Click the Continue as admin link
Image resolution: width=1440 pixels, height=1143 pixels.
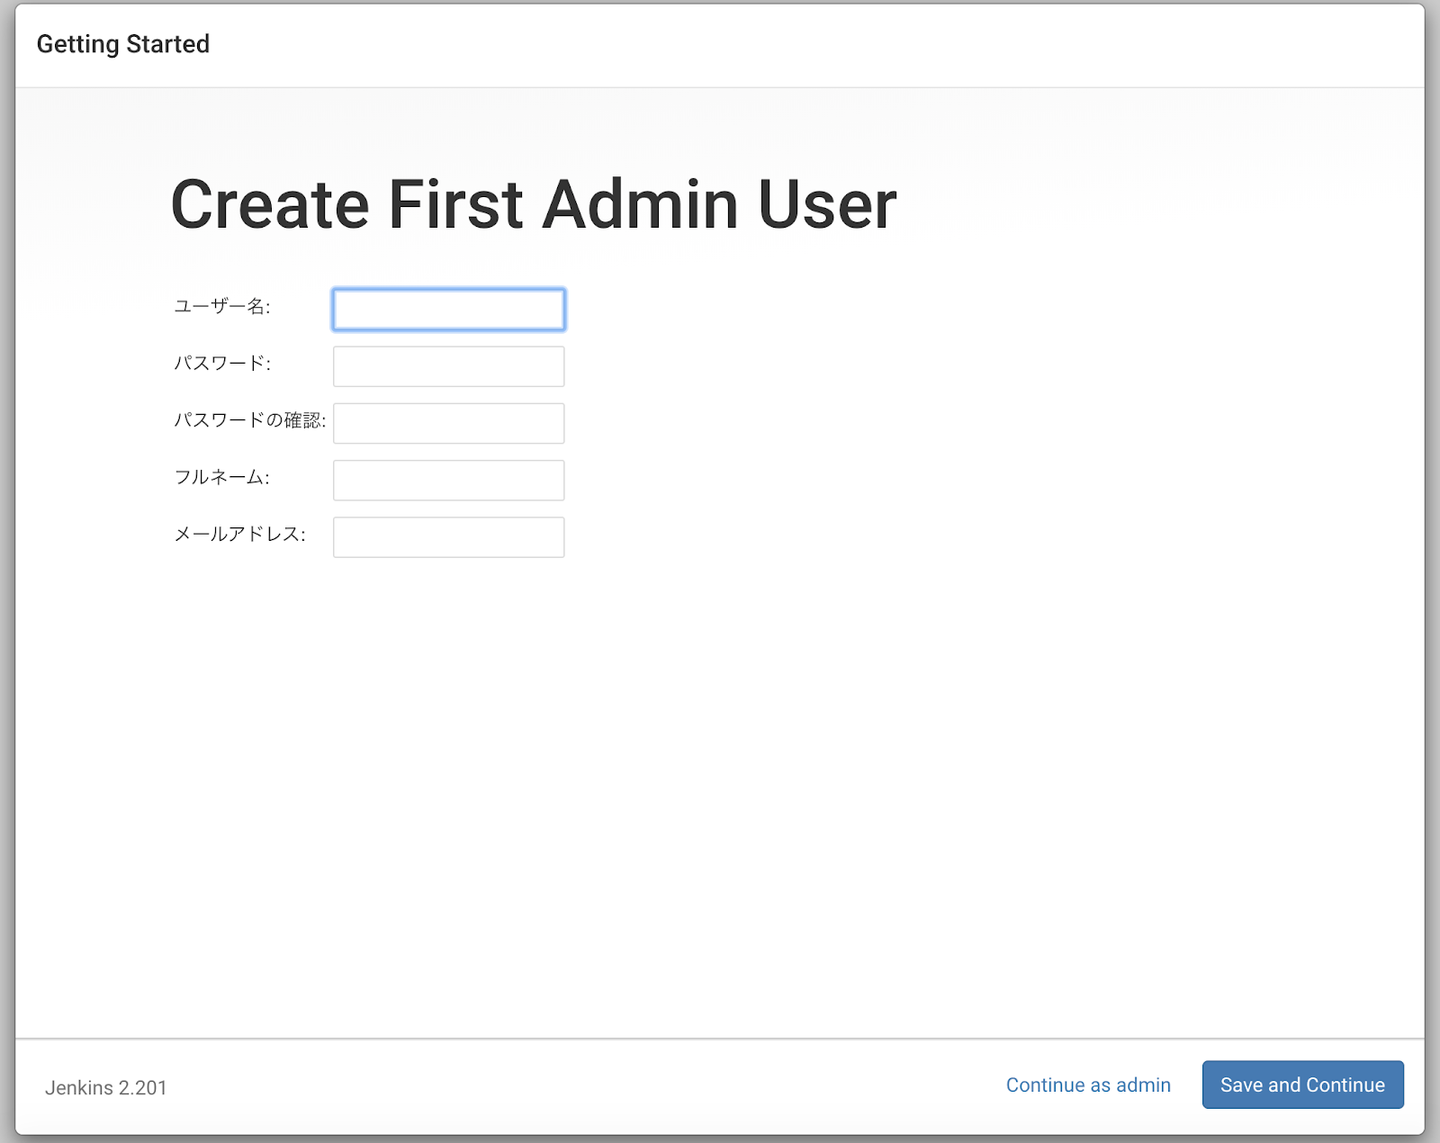1088,1085
